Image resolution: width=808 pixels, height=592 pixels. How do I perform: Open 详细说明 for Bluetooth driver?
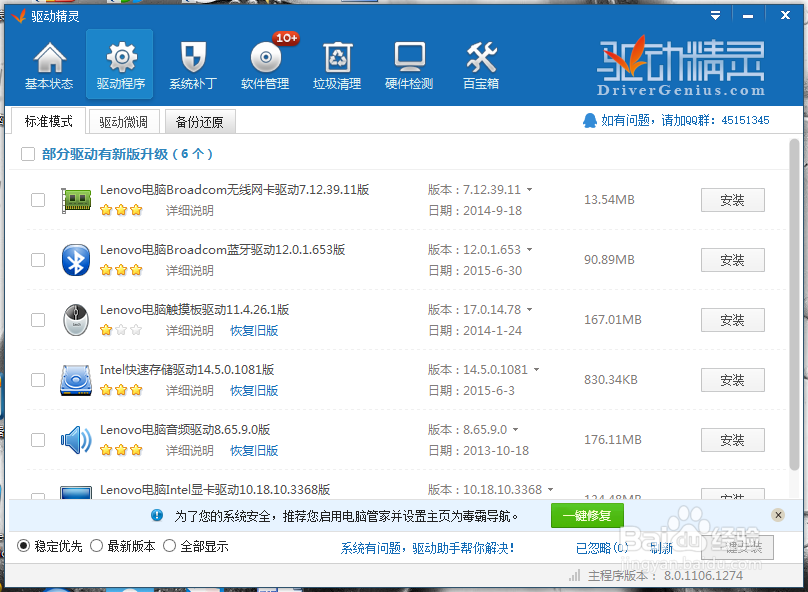(x=190, y=270)
